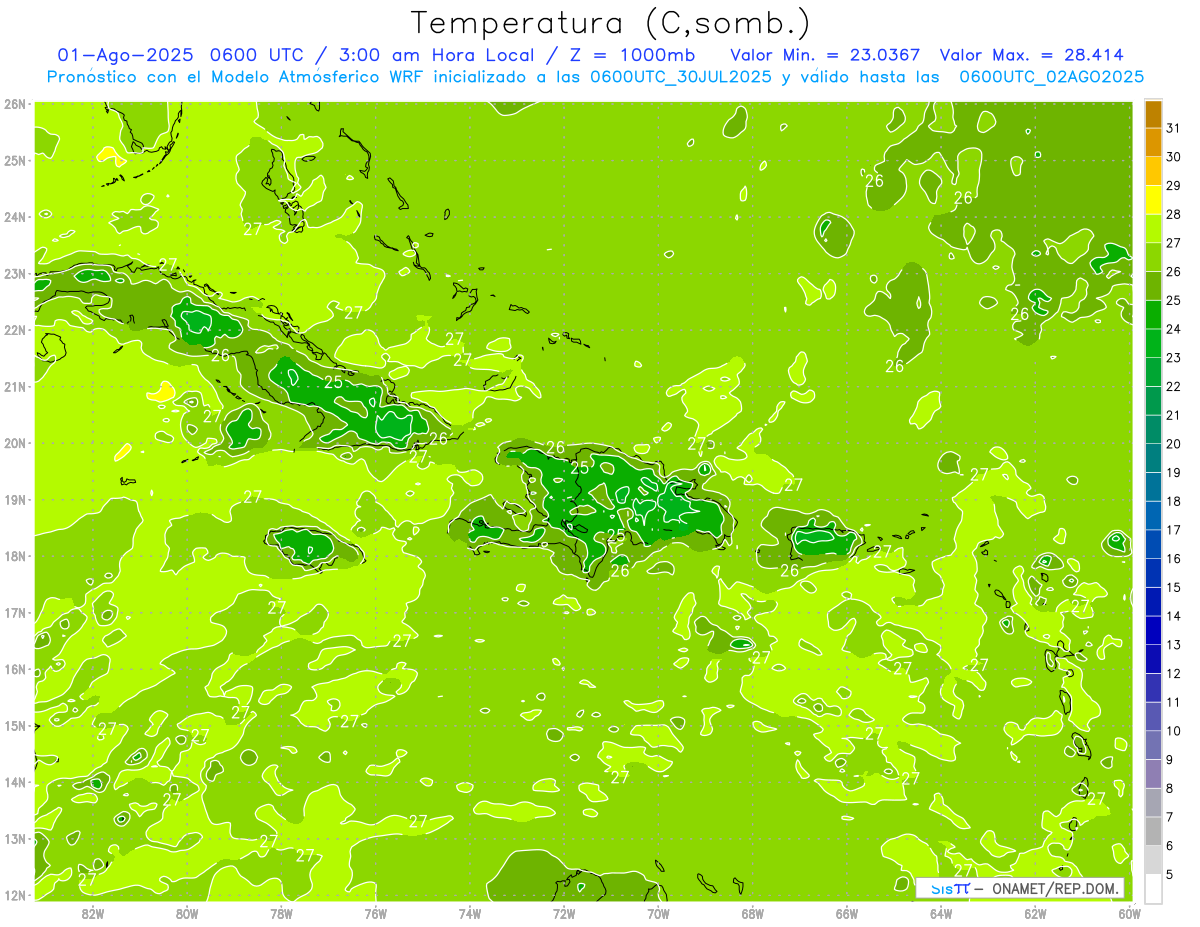Click the blue swatch between 14 and 15

click(x=1153, y=602)
